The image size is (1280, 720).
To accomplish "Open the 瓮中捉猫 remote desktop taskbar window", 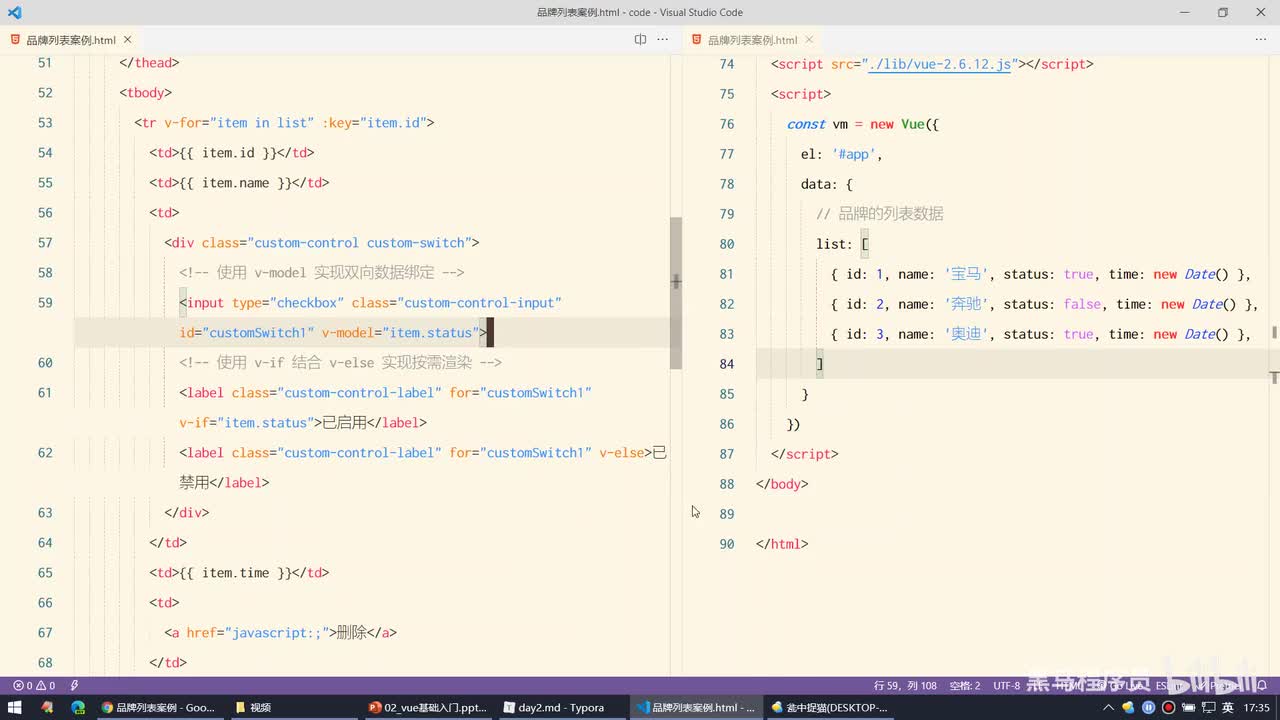I will [x=829, y=707].
